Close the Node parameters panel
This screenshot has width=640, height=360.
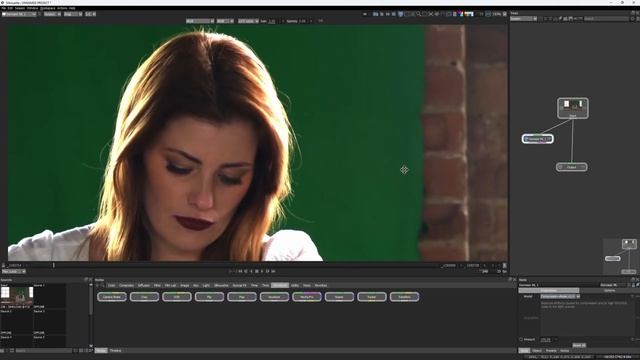[x=638, y=280]
